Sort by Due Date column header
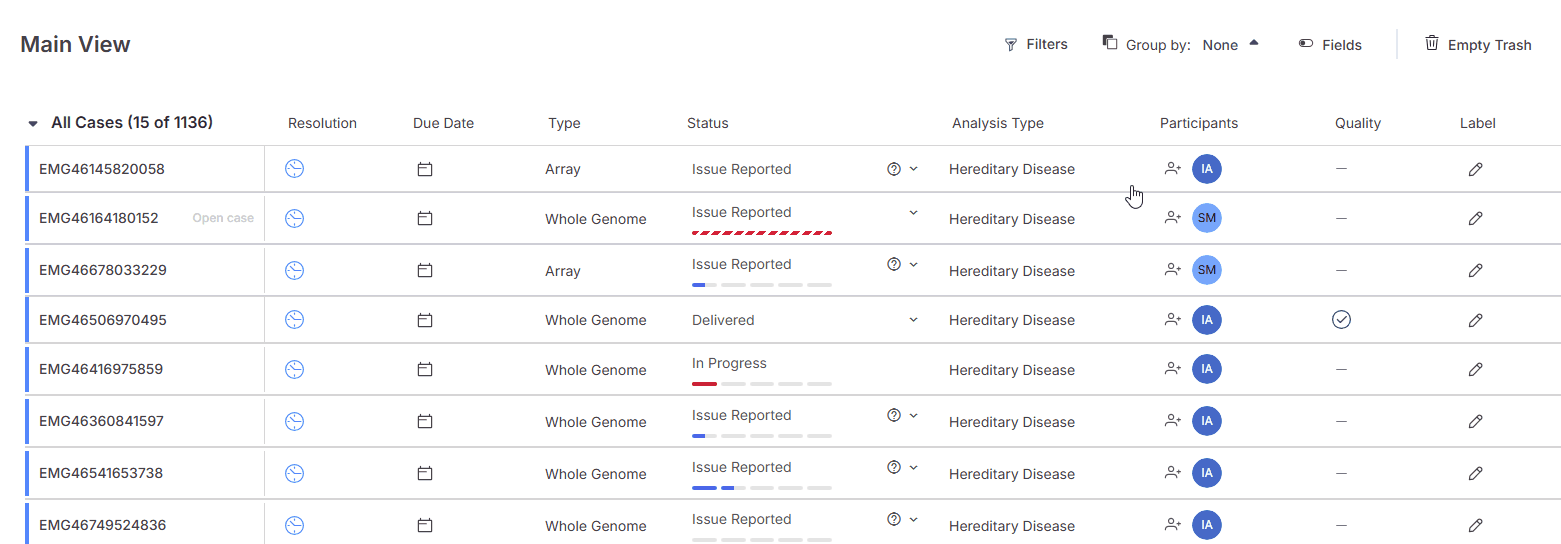The height and width of the screenshot is (544, 1561). pyautogui.click(x=443, y=124)
